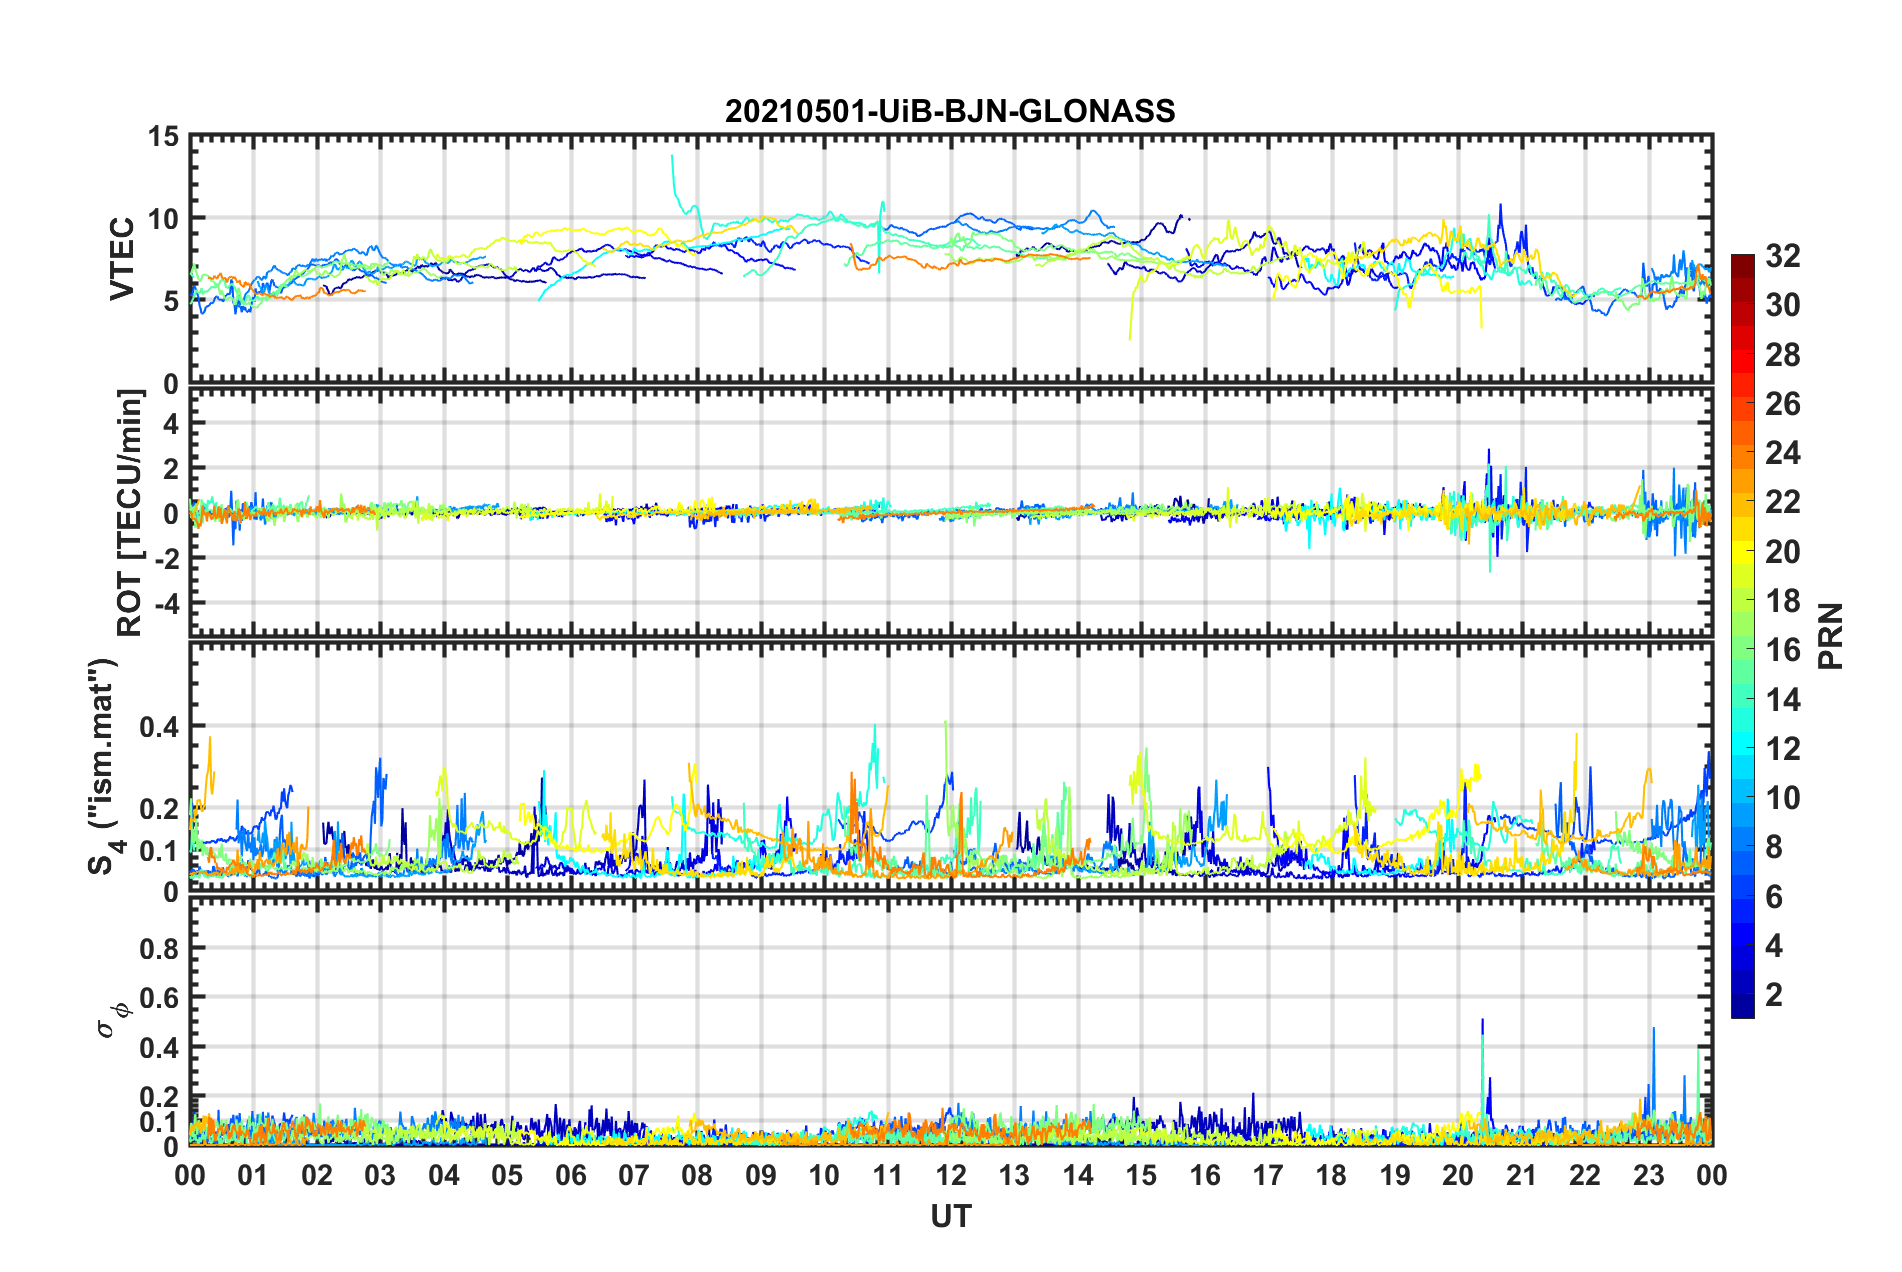Select colorbar tick value 16
Viewport: 1902px width, 1272px height.
(1782, 650)
